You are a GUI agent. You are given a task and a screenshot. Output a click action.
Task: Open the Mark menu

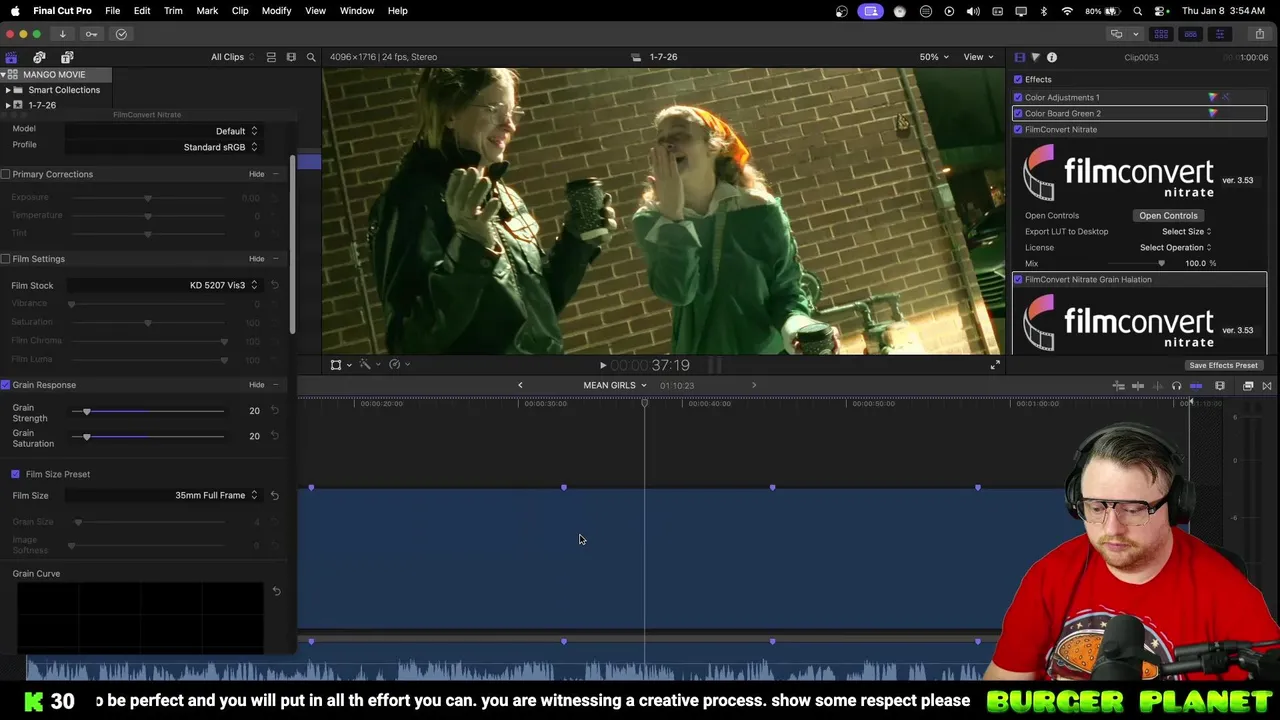tap(207, 11)
